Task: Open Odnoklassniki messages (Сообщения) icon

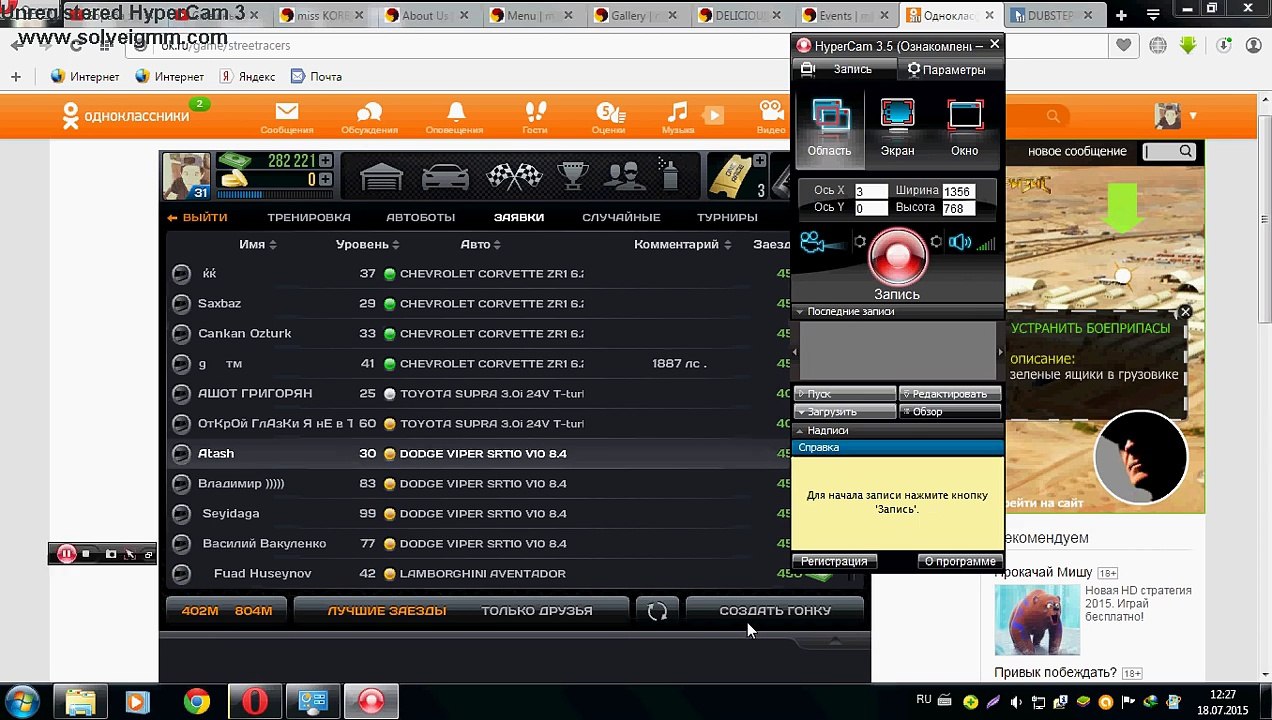Action: point(287,117)
